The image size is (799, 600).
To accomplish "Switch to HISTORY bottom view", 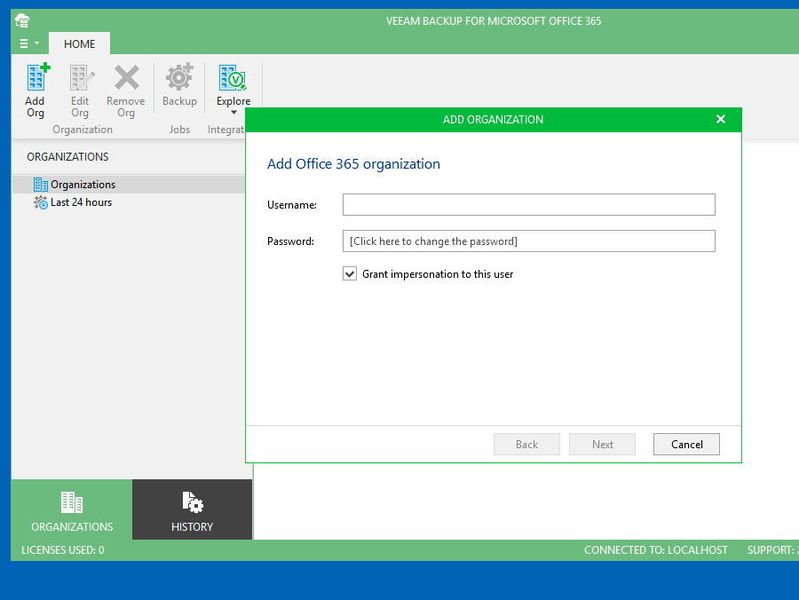I will pos(192,509).
